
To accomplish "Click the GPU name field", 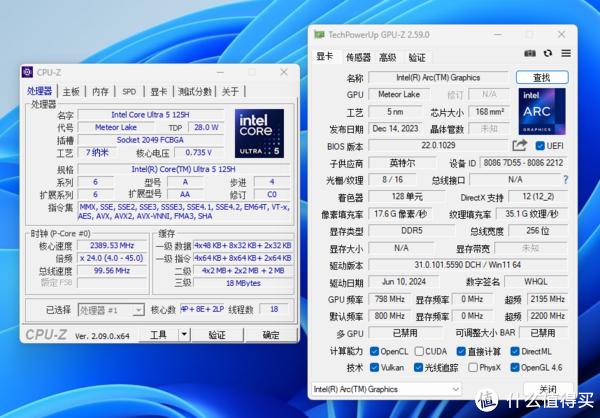I will 438,77.
